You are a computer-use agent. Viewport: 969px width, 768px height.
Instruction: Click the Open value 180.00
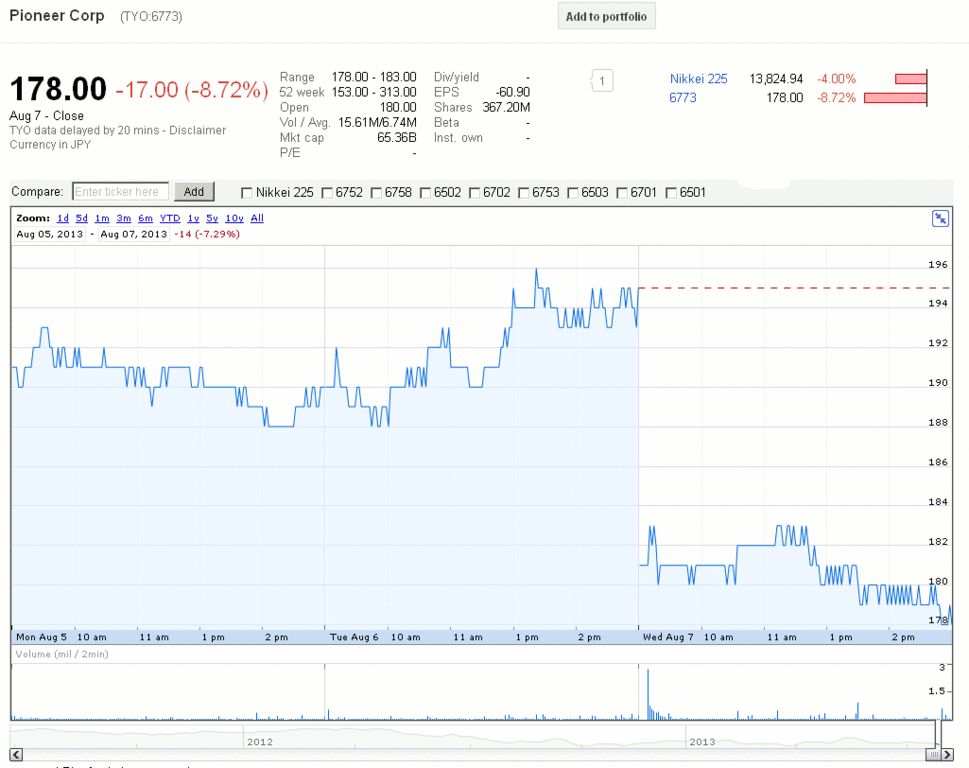pos(398,108)
